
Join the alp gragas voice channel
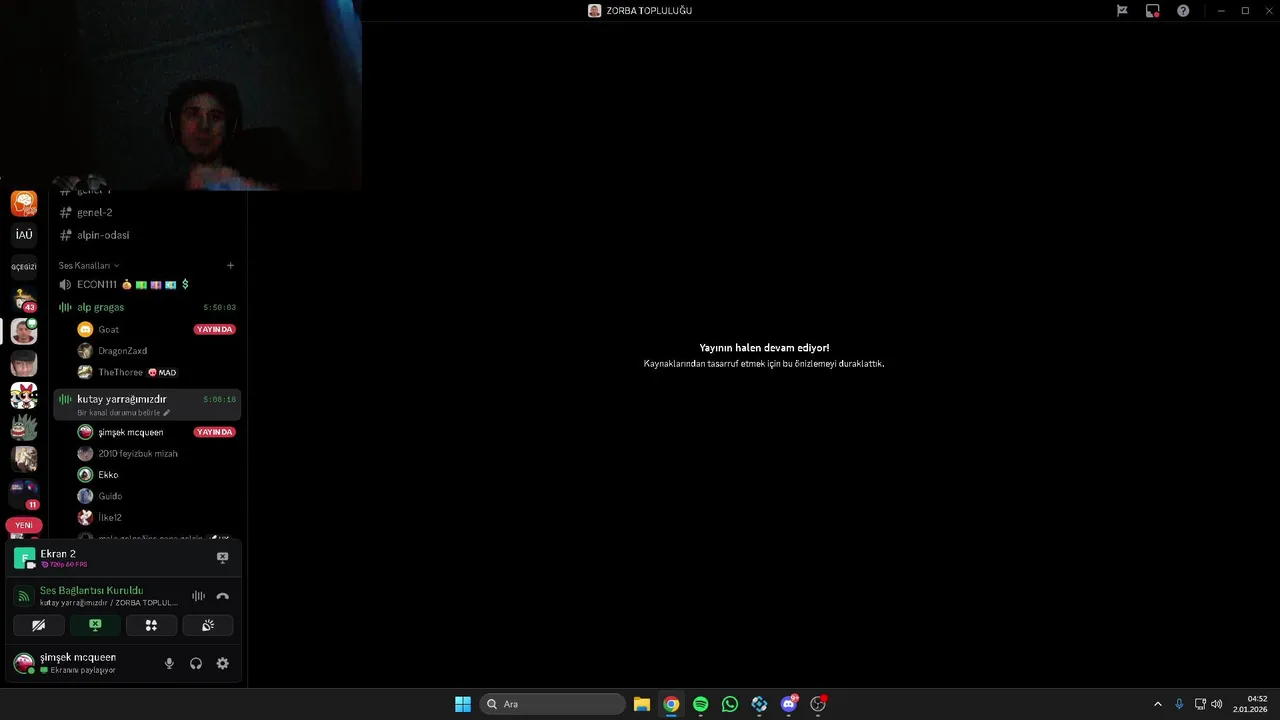click(x=147, y=307)
